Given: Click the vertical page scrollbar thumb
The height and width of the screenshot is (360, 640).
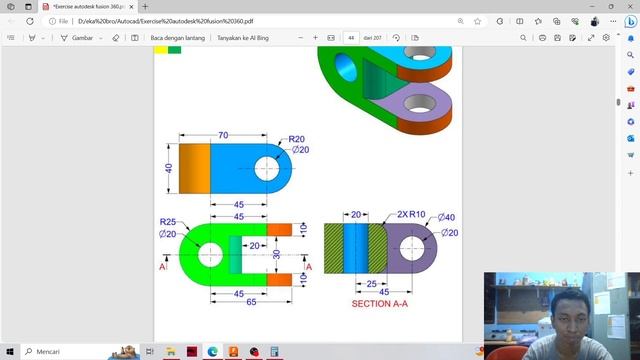Looking at the screenshot, I should point(618,102).
